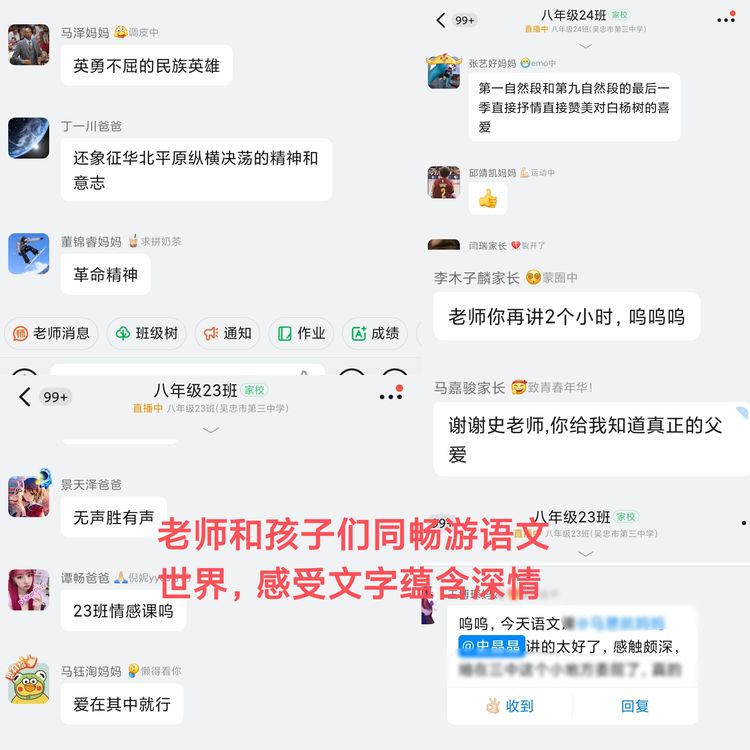Tap 回复 reply button

coord(635,706)
